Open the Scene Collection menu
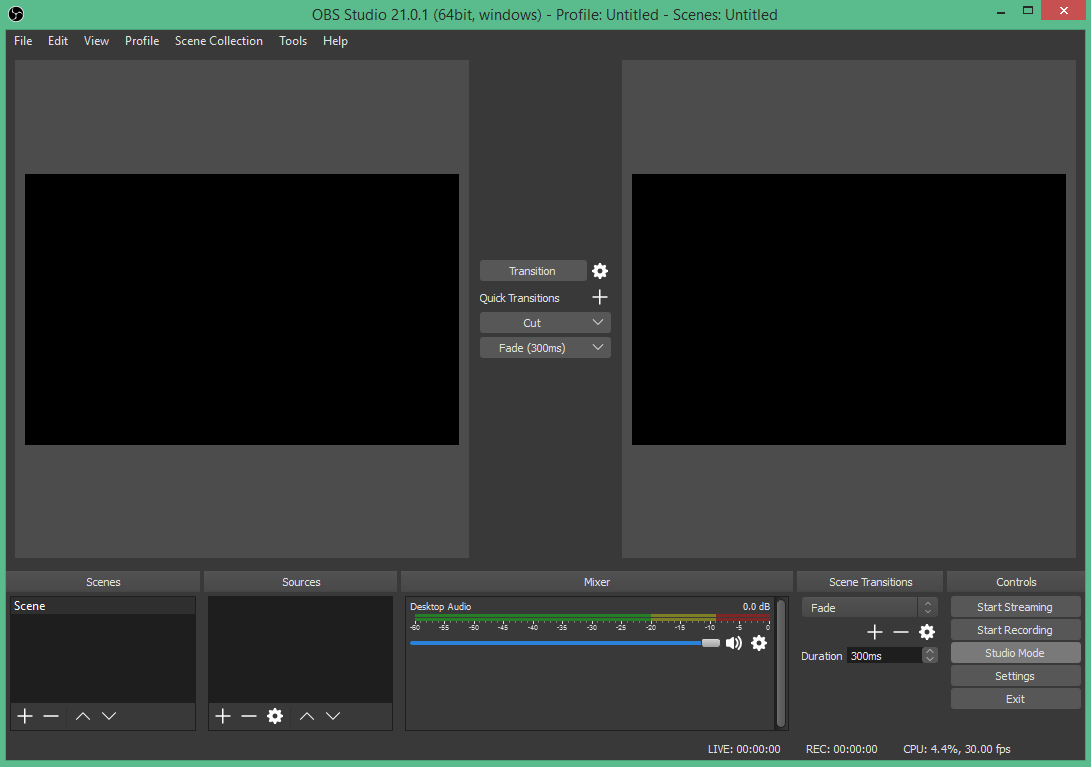 (218, 41)
